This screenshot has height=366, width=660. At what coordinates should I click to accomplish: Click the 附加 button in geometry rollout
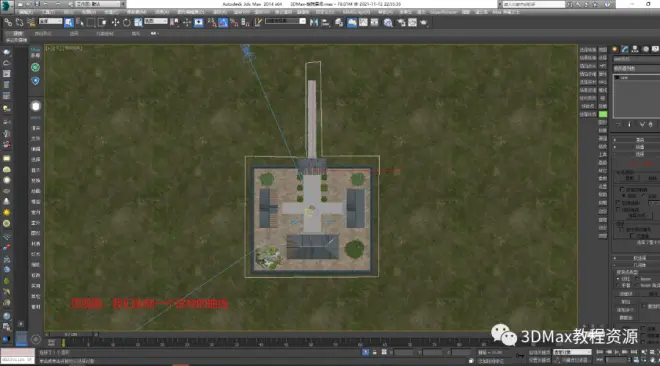pos(625,302)
